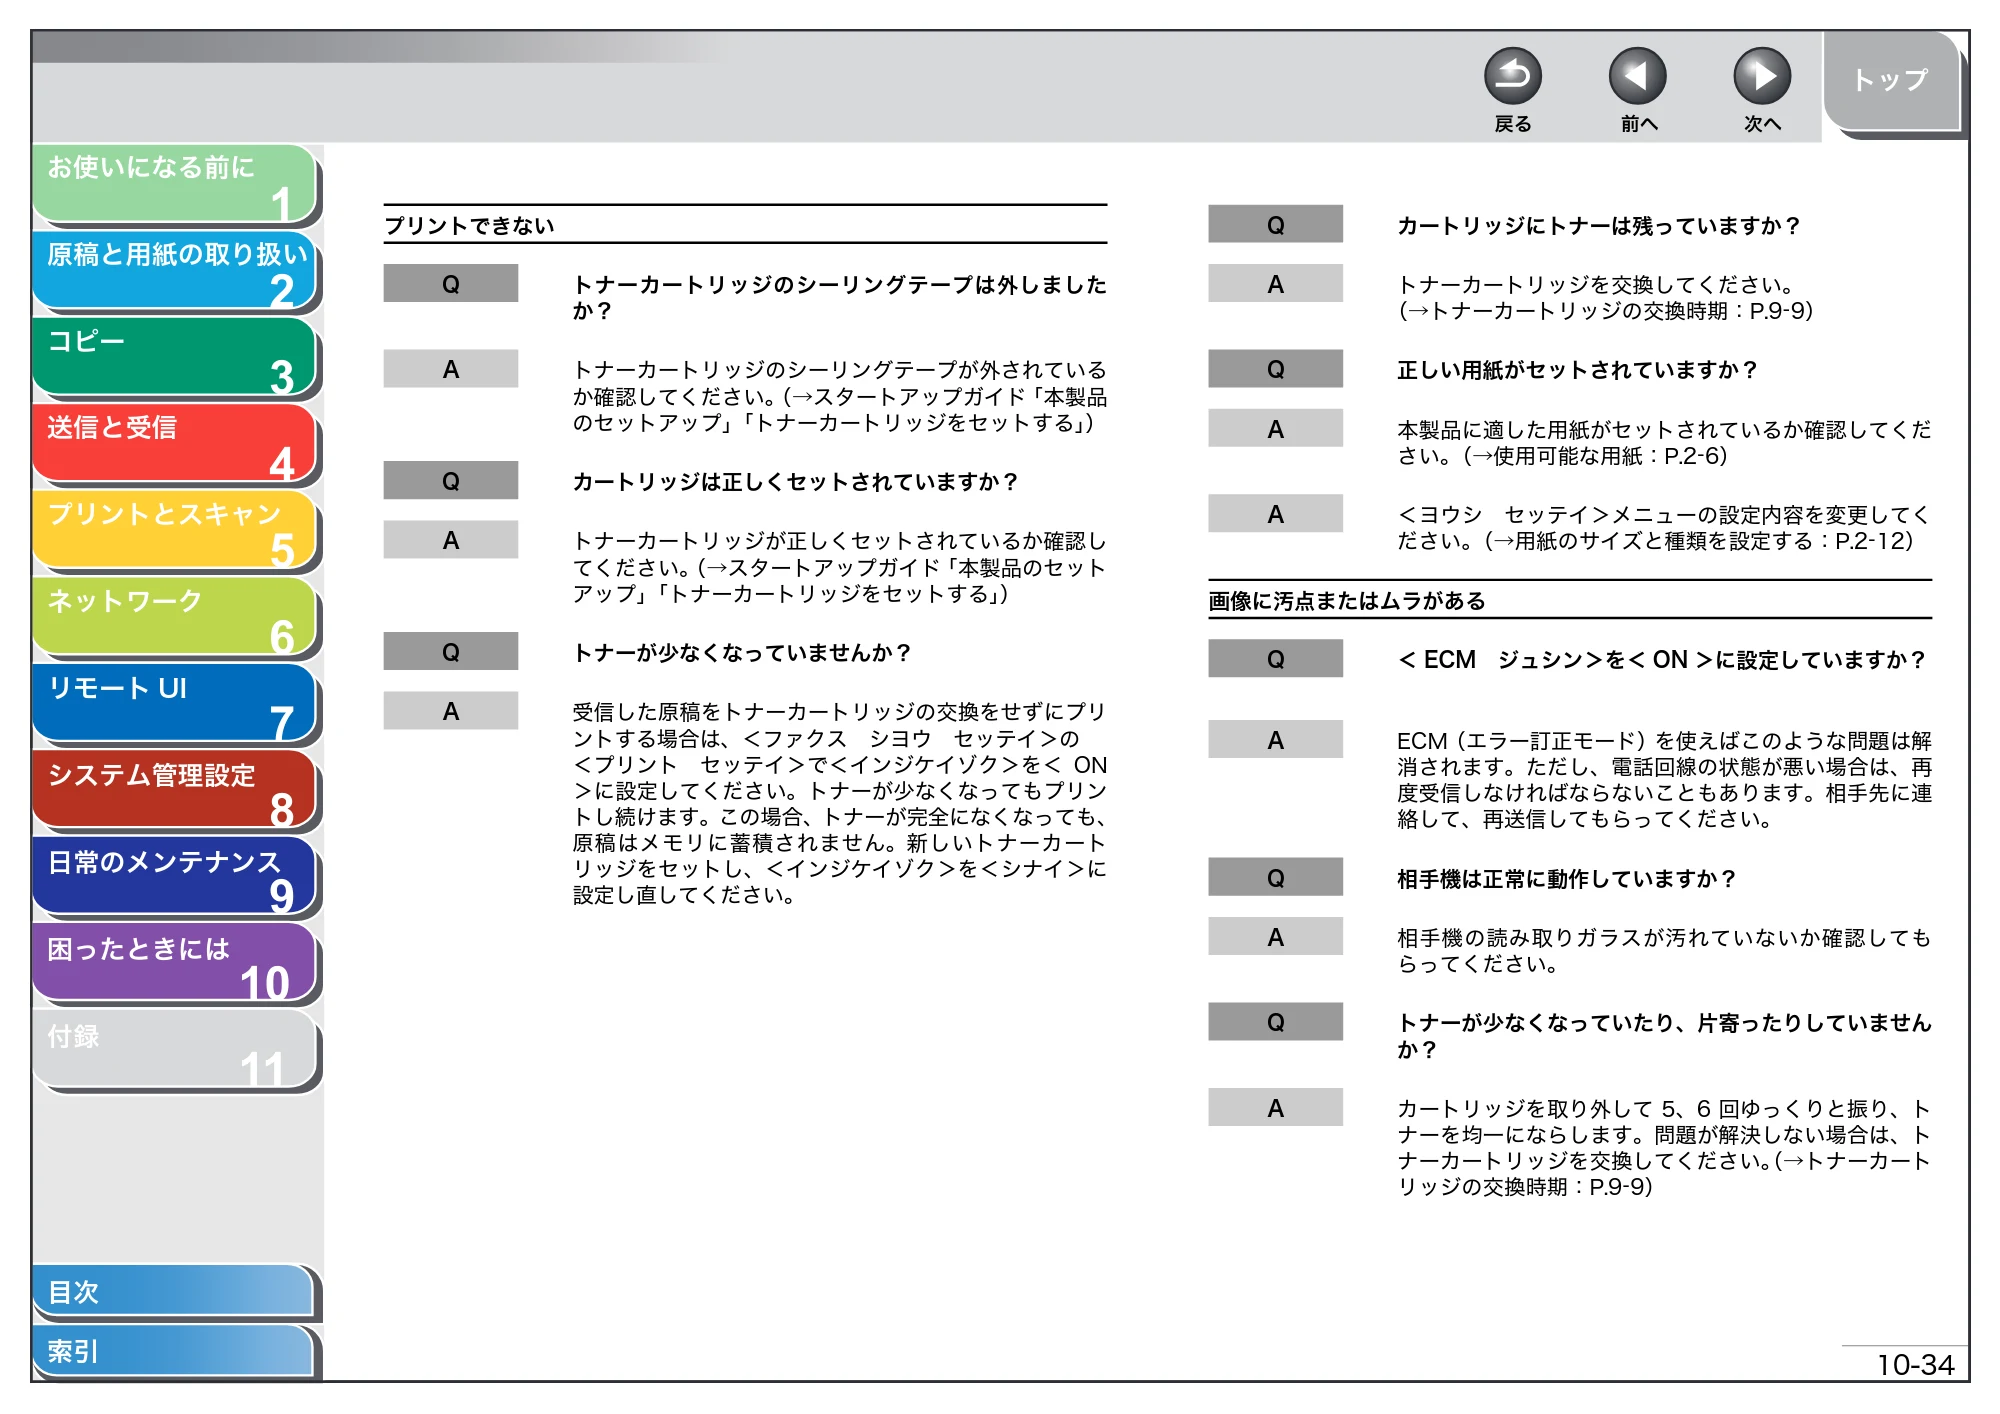Viewport: 2000px width, 1414px height.
Task: Open the トップ tab
Action: point(1891,80)
